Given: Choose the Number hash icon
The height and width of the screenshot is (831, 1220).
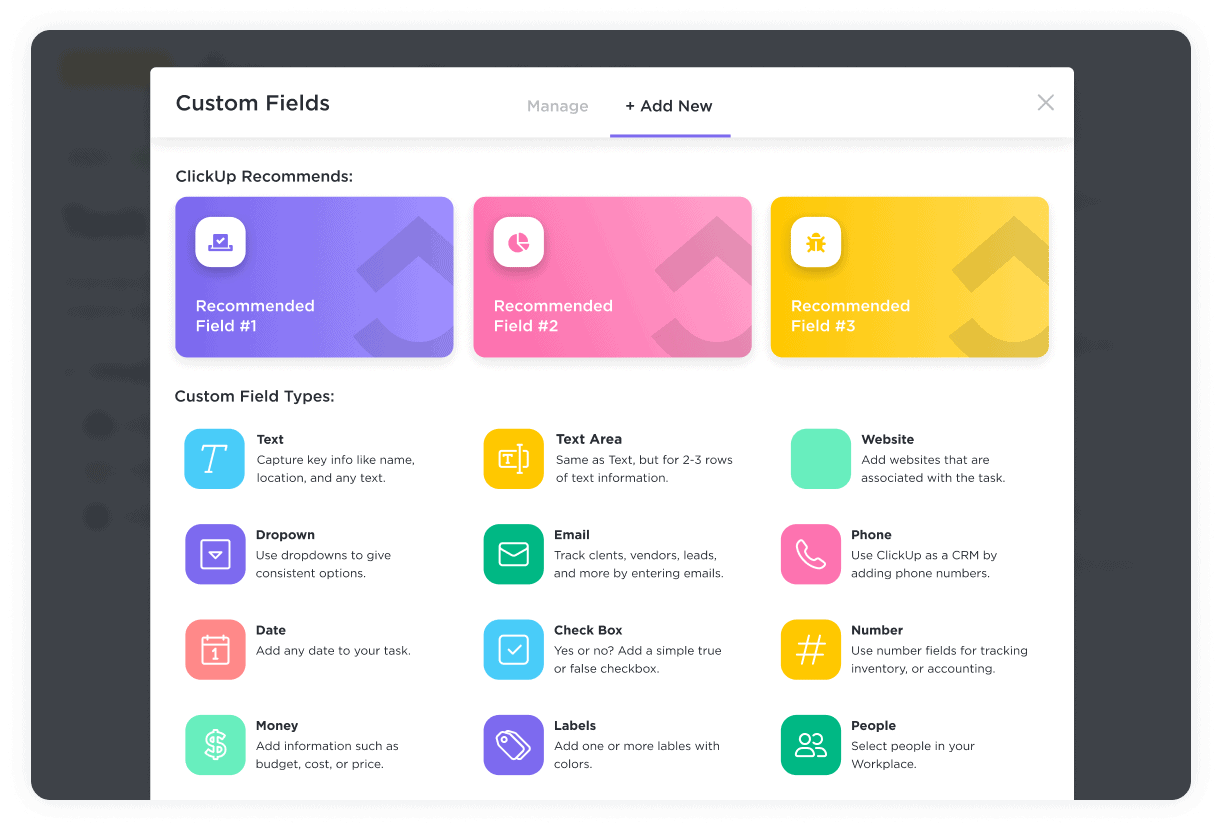Looking at the screenshot, I should tap(810, 650).
